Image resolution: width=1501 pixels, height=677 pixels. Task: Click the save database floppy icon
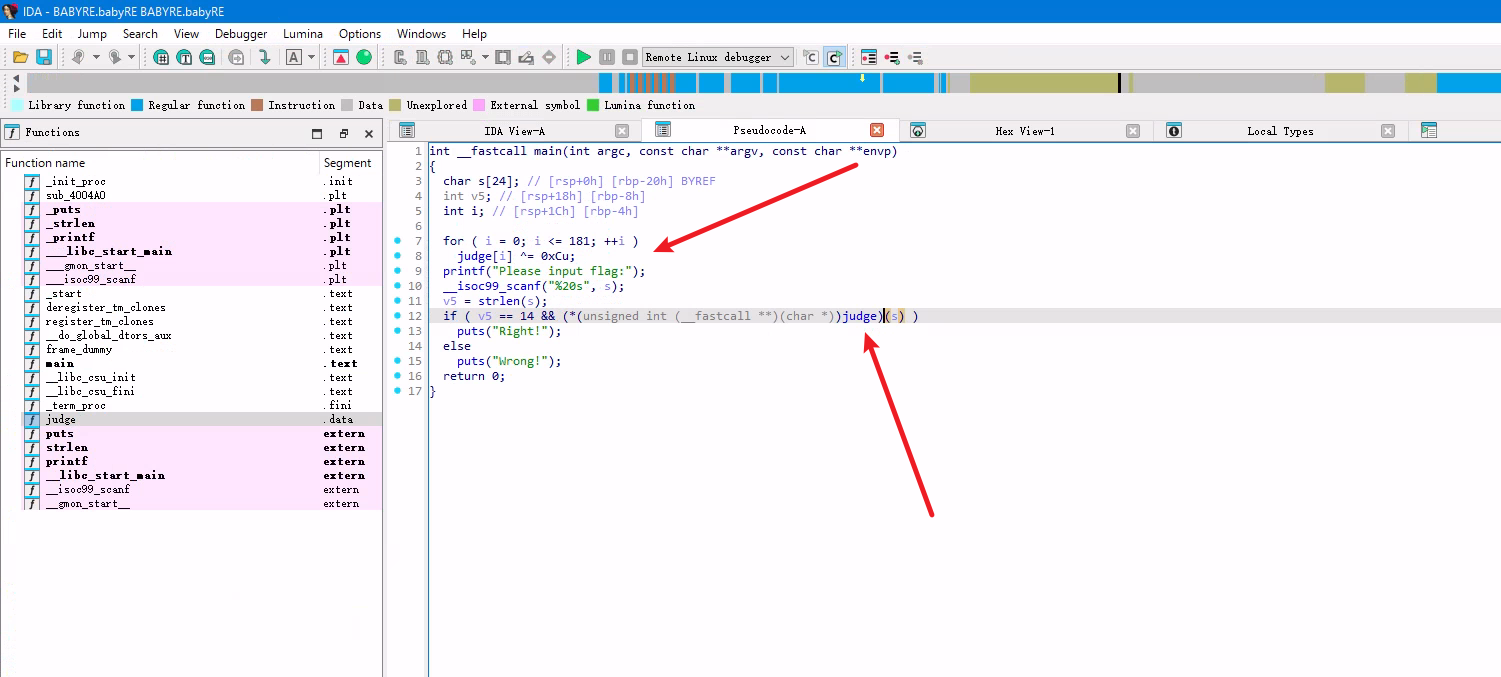click(44, 57)
